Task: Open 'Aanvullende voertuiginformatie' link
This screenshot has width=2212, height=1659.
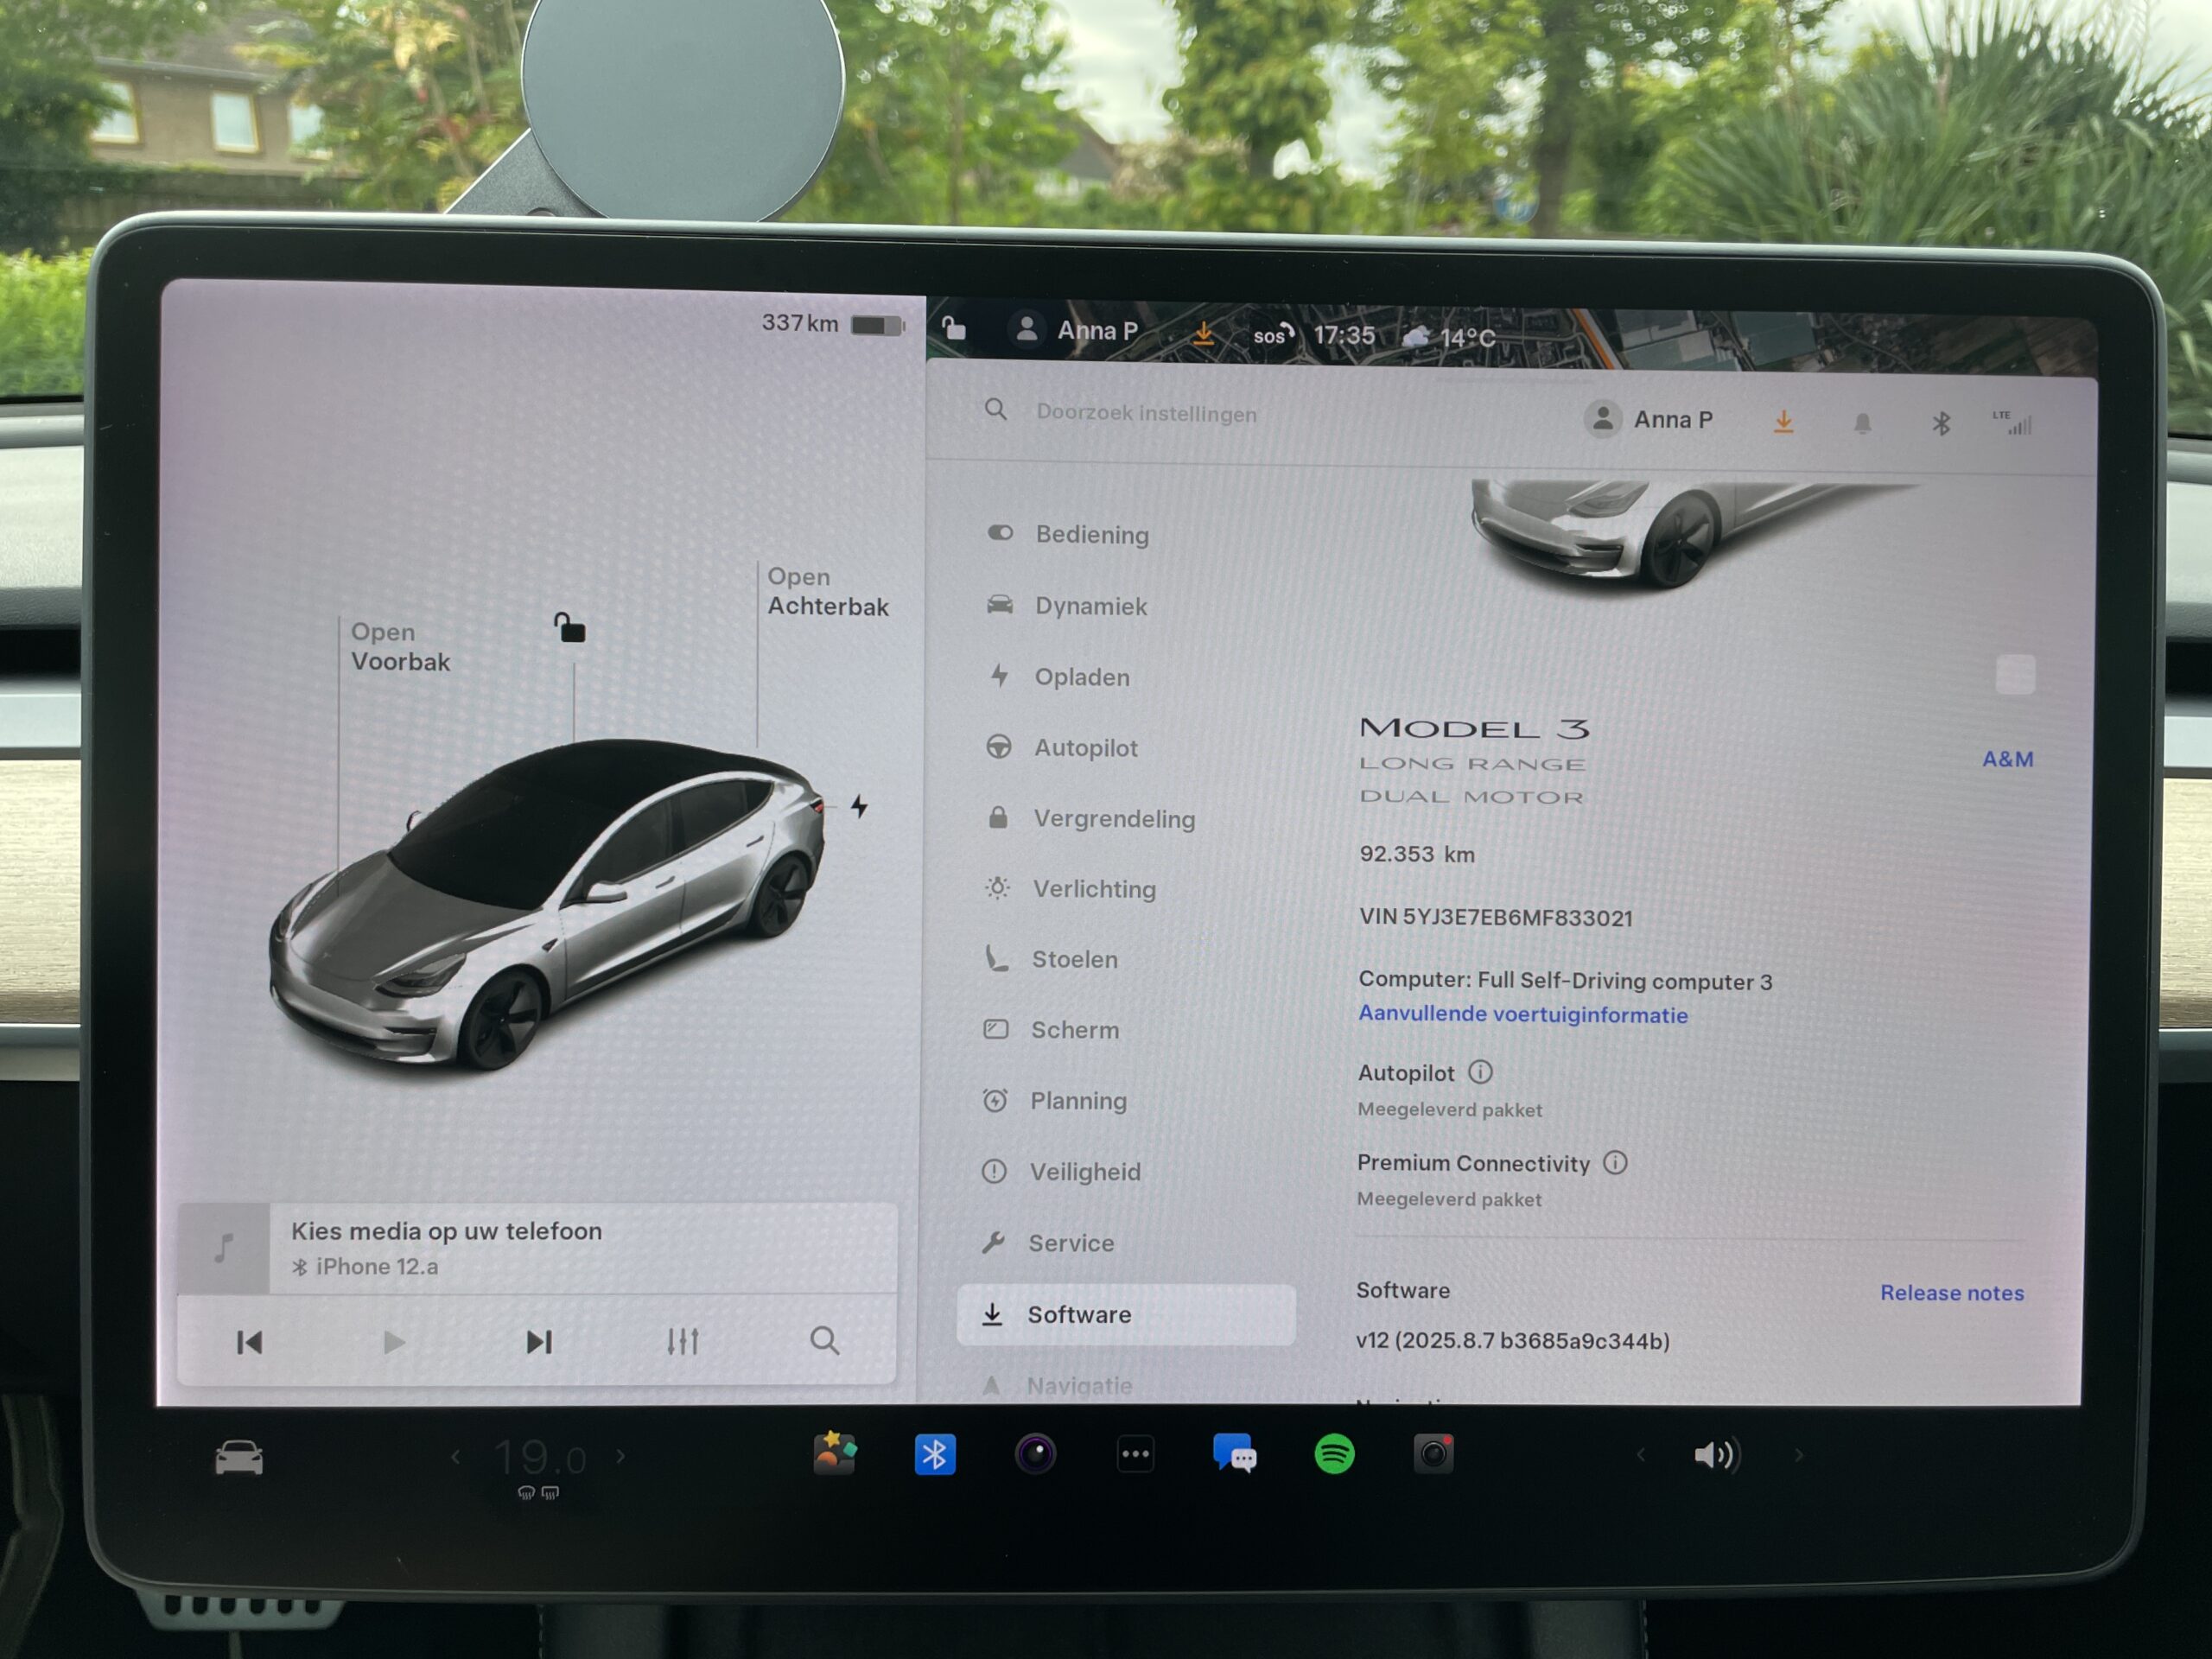Action: (x=1522, y=1014)
